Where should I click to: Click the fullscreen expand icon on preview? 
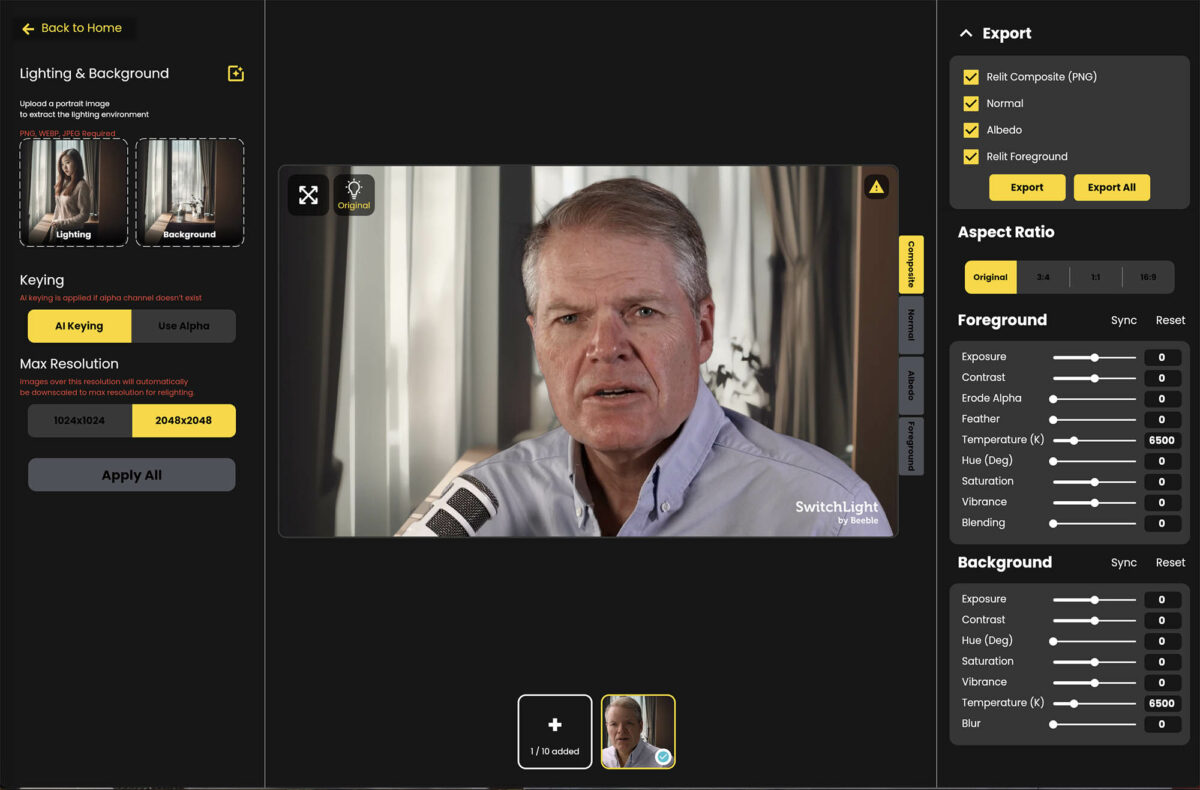[x=308, y=195]
